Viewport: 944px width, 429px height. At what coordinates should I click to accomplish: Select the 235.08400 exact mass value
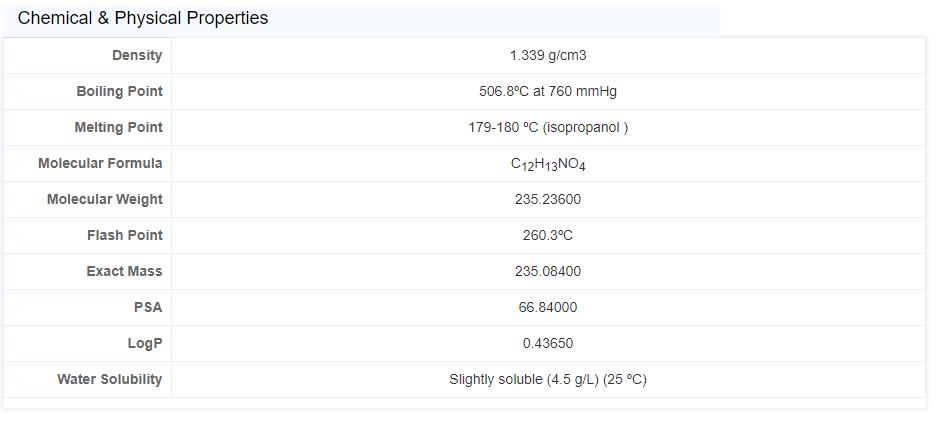548,271
